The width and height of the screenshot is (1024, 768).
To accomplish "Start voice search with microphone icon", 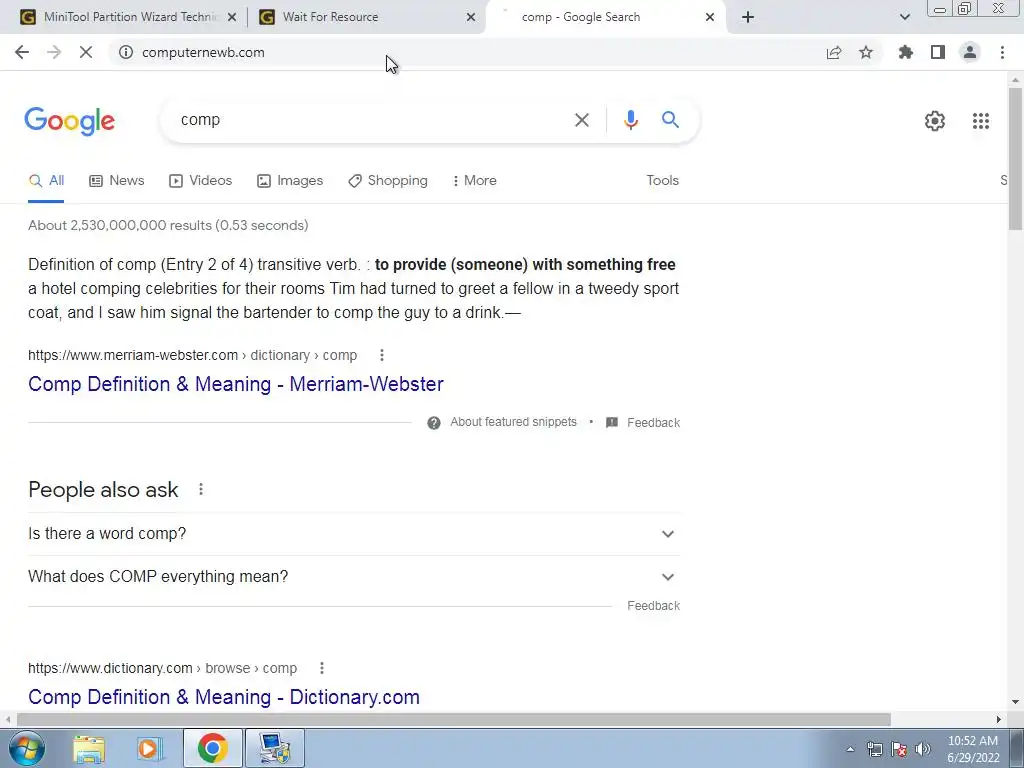I will click(630, 120).
